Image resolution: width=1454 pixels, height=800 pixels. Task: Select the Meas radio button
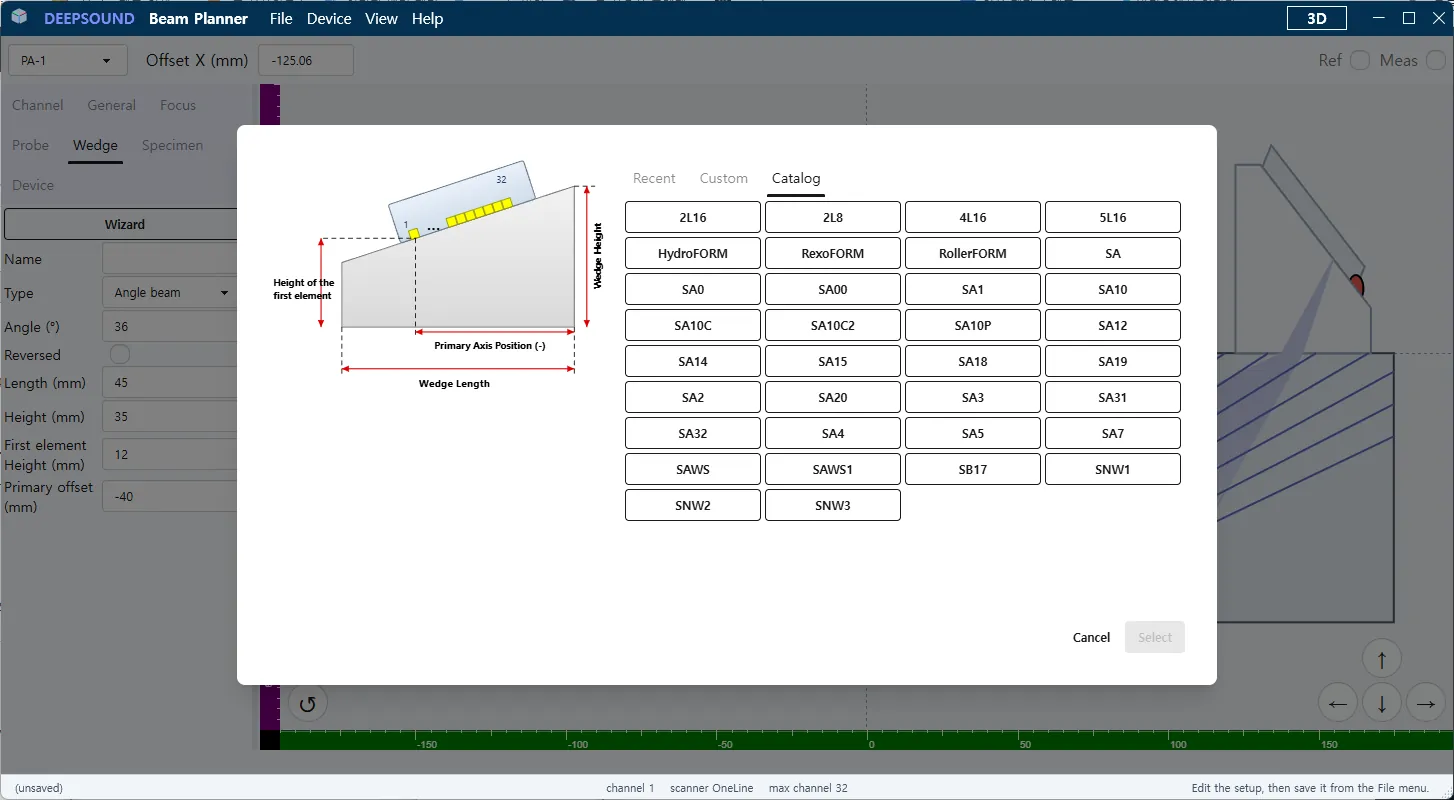pyautogui.click(x=1436, y=60)
